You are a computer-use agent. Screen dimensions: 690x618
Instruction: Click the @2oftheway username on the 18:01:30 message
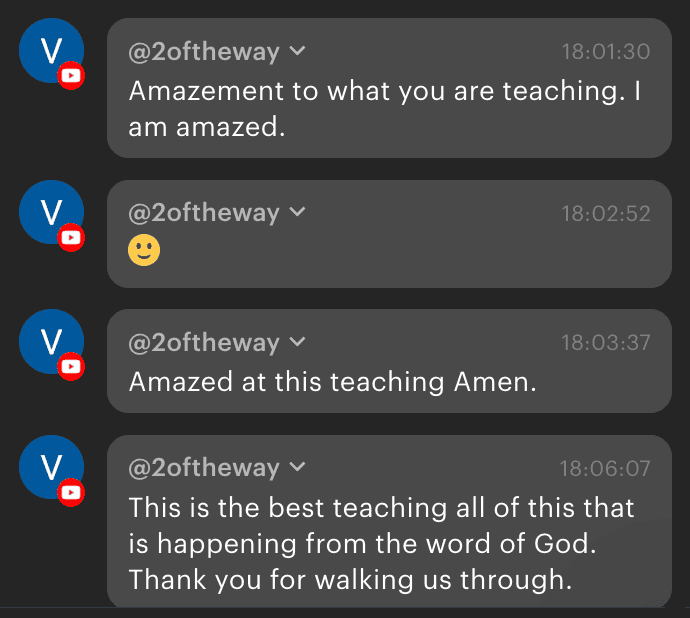204,52
